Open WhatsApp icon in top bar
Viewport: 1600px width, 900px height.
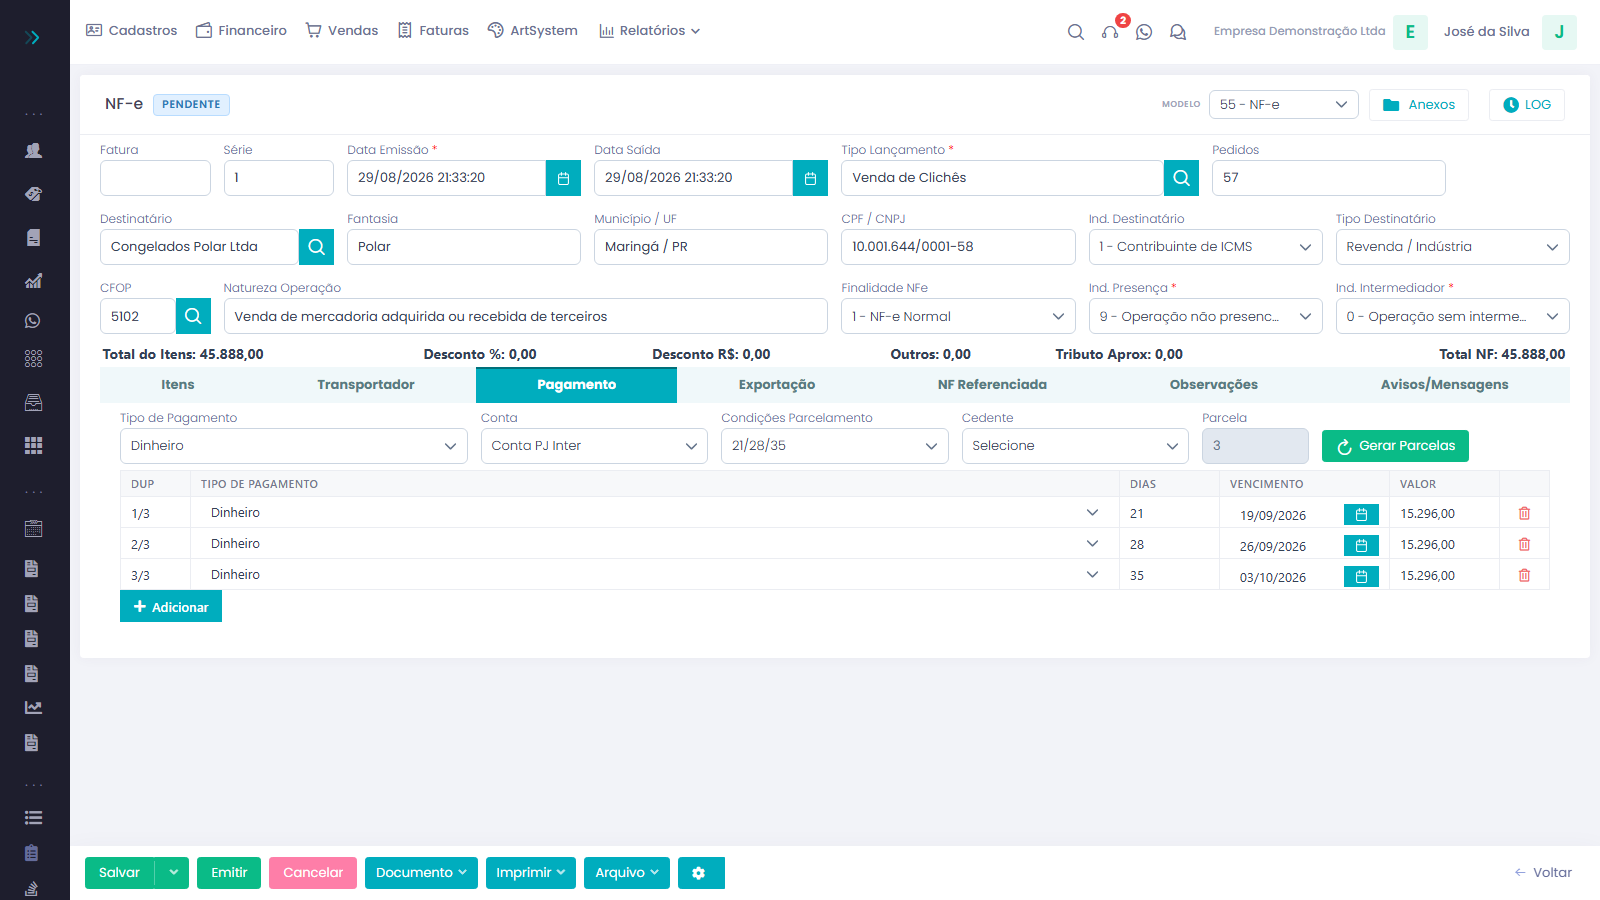1144,32
